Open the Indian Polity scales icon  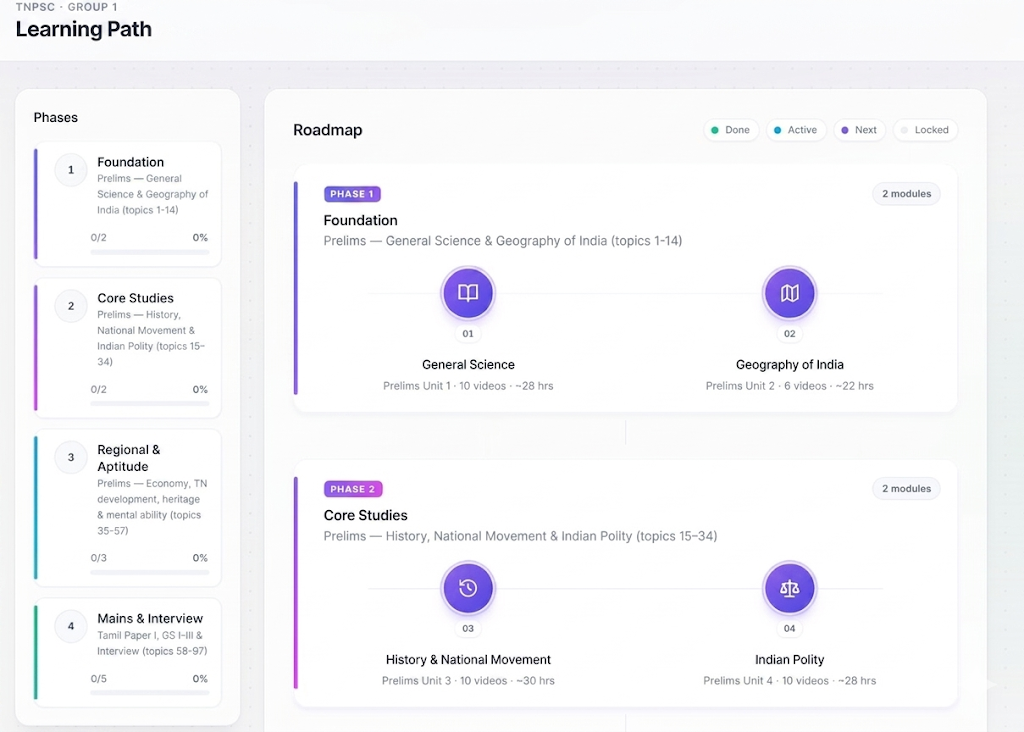[x=790, y=588]
